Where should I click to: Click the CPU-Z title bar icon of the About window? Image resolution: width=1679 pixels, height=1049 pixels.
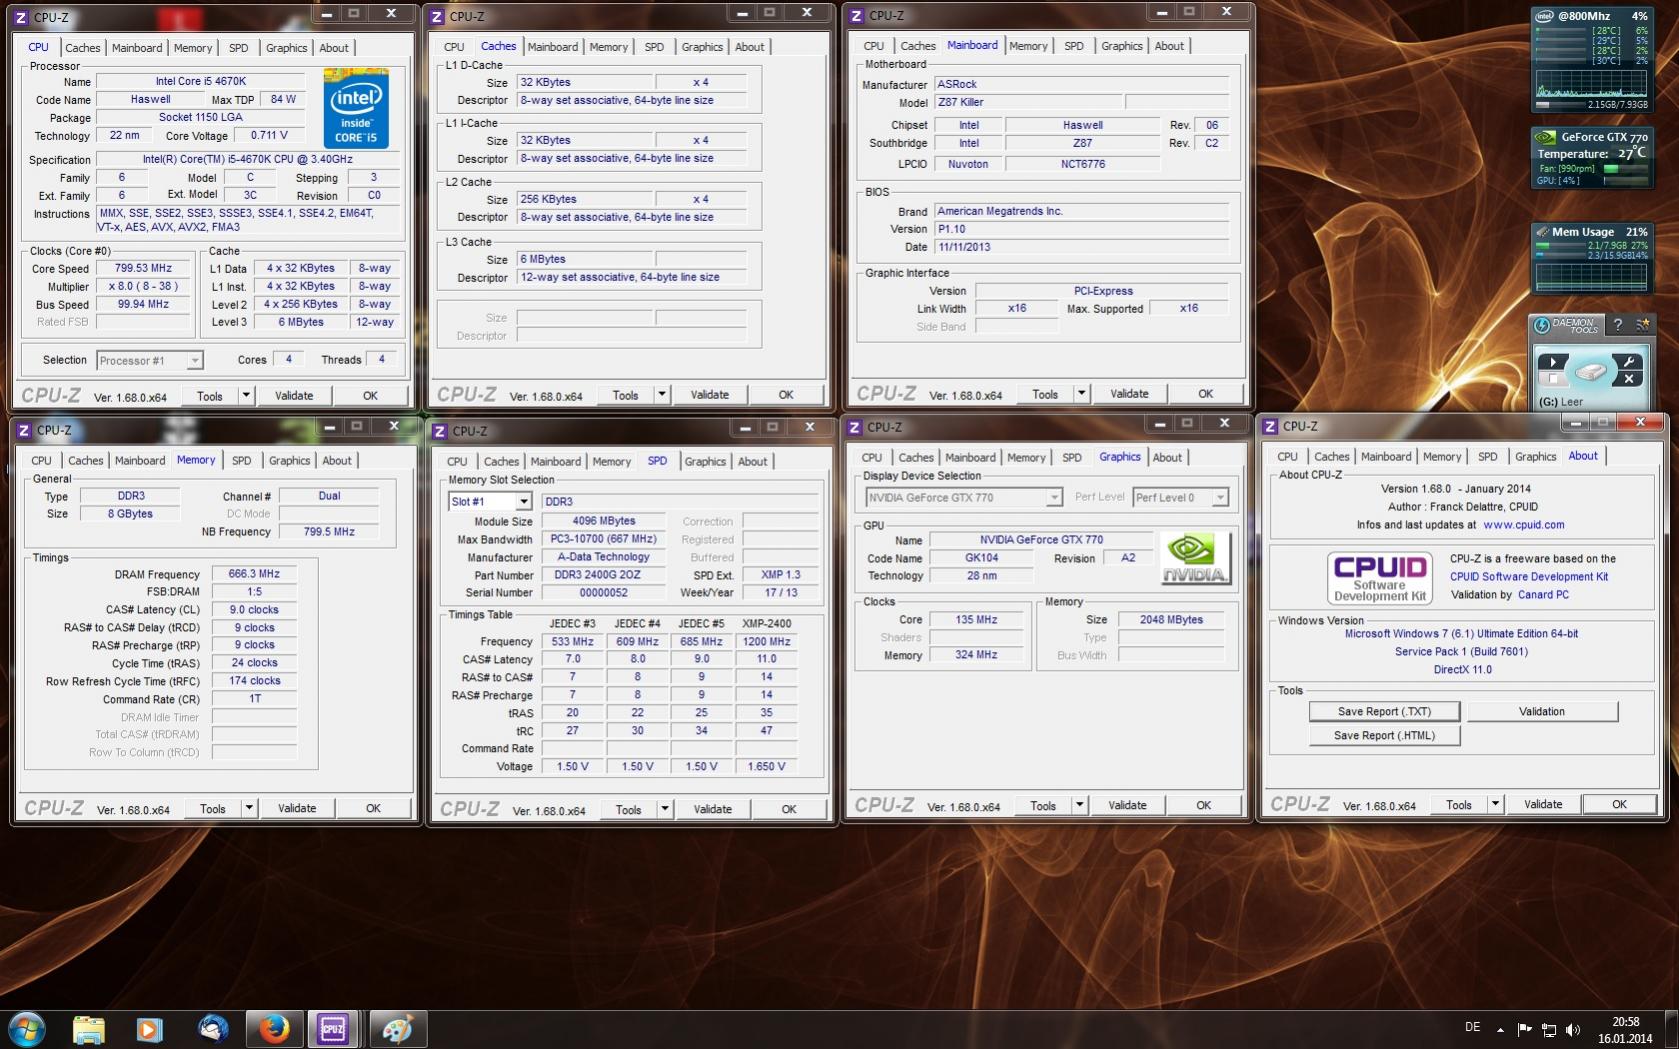[x=1271, y=426]
